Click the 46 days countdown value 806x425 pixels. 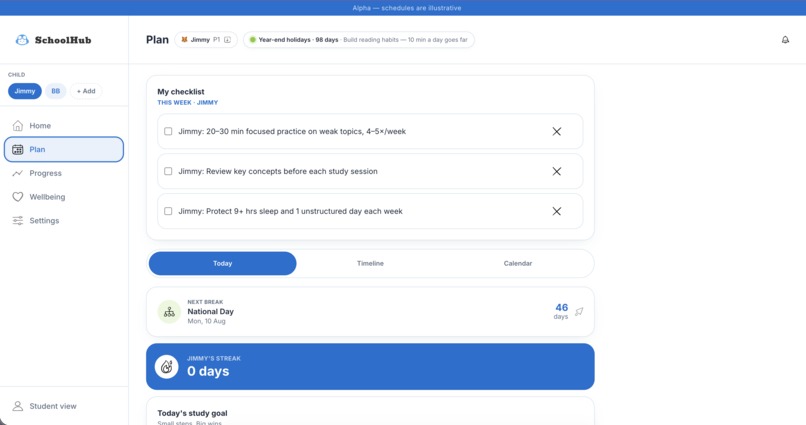(561, 307)
